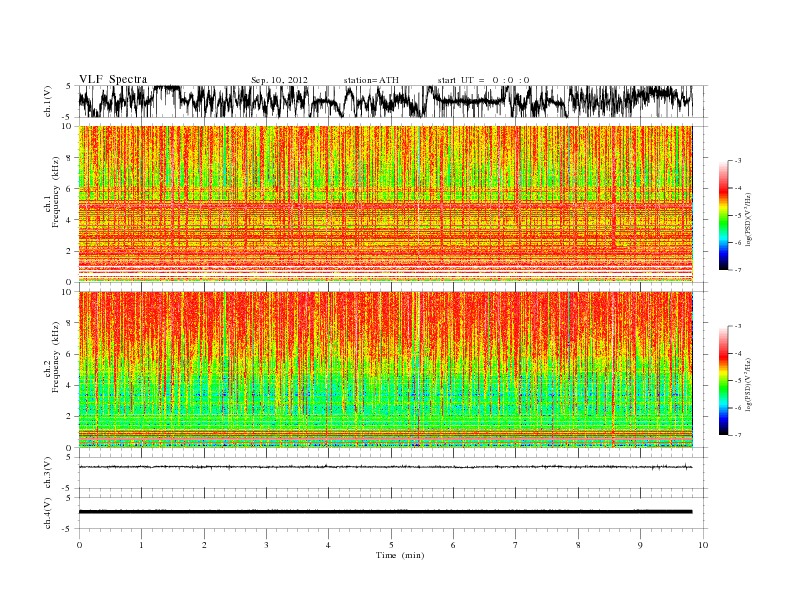
Task: Click the ch.1 voltage waveform trace panel
Action: click(393, 101)
